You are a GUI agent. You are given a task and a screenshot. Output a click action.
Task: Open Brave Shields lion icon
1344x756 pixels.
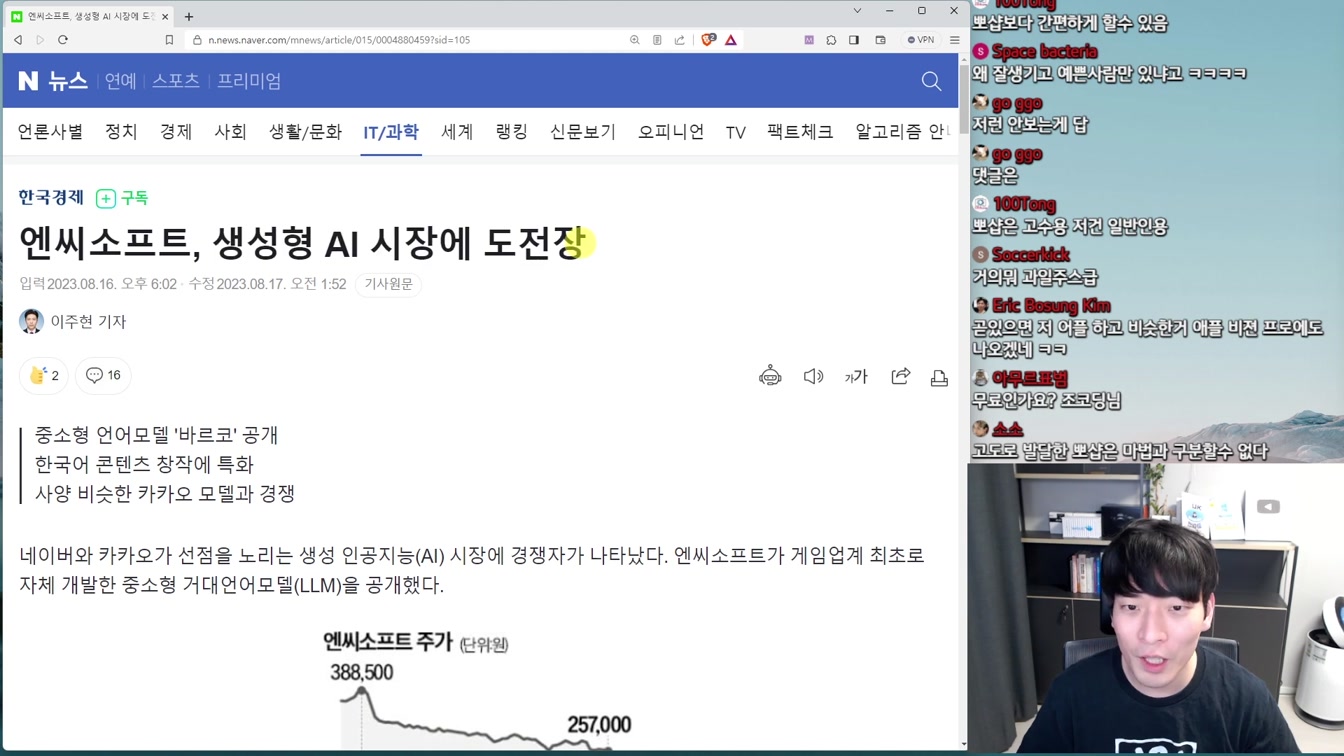tap(708, 40)
